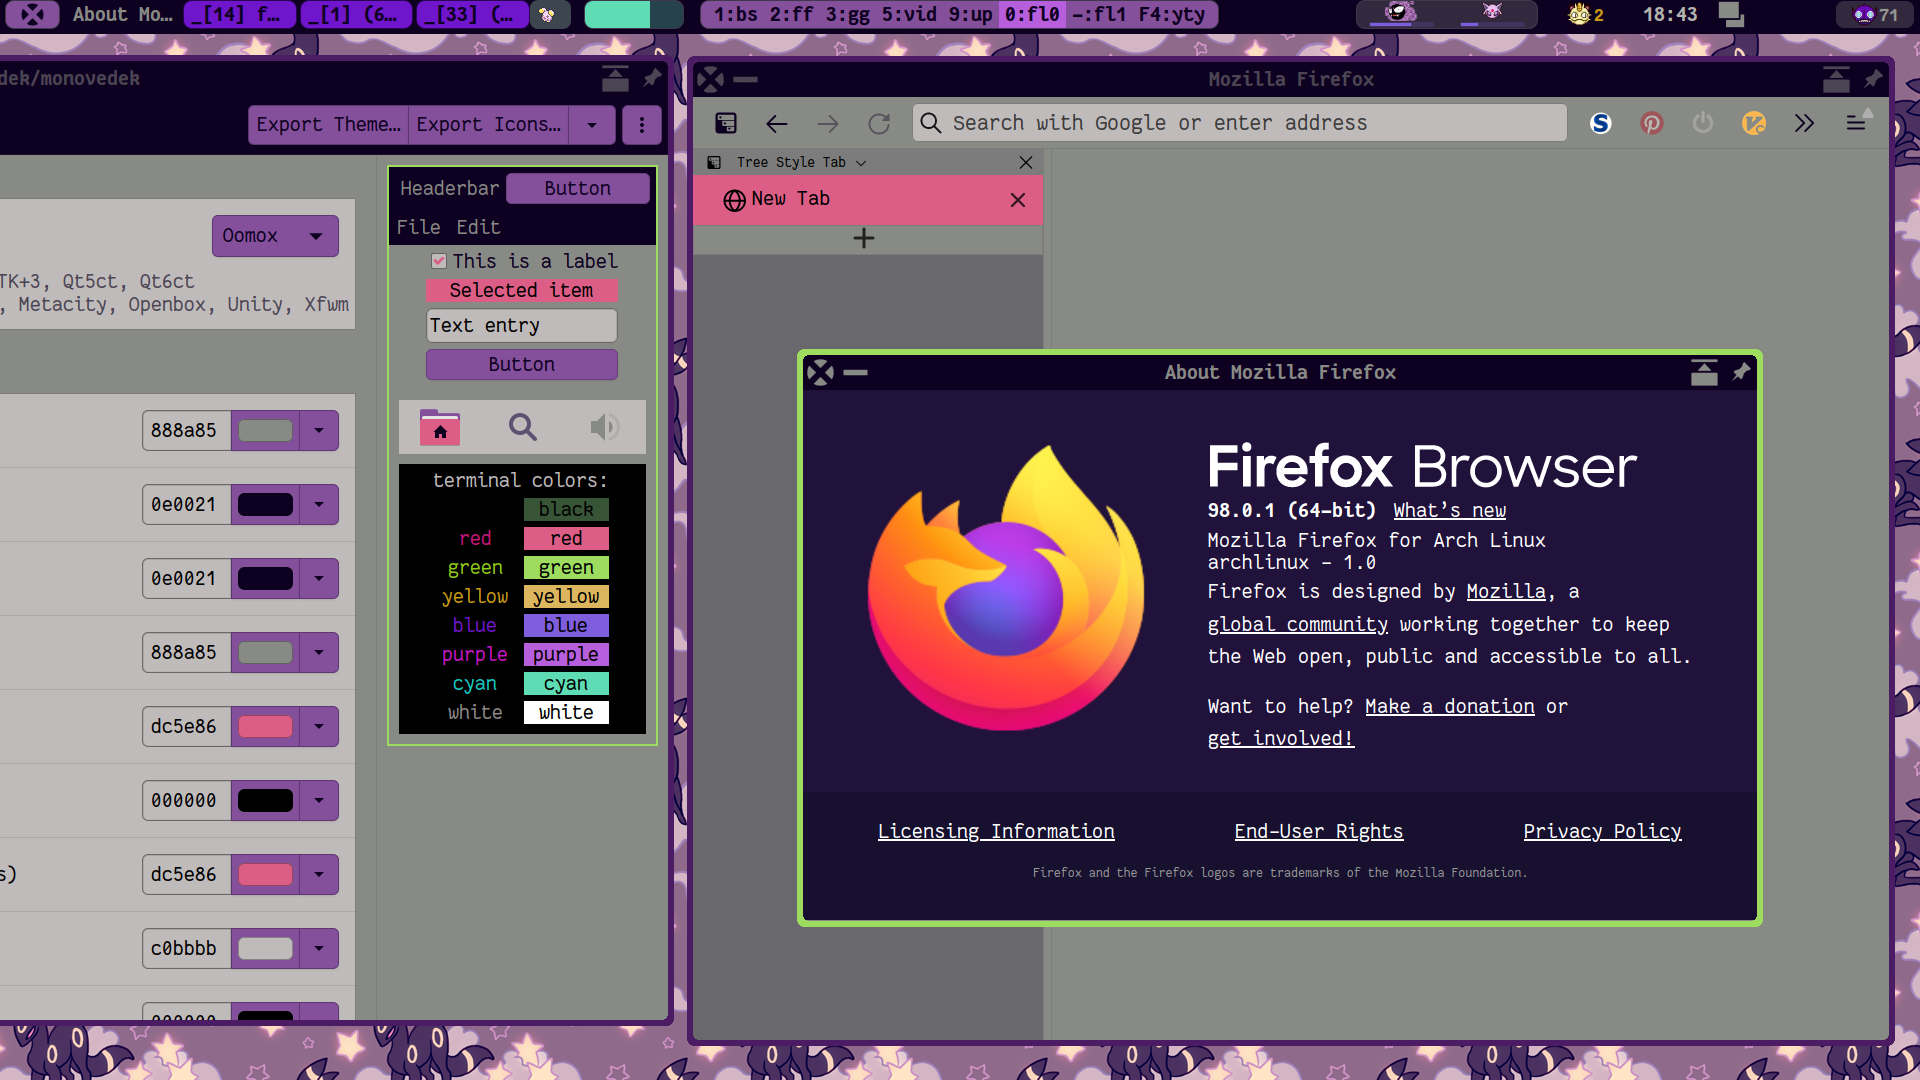1920x1080 pixels.
Task: Click the Export Theme button in Oomox
Action: pyautogui.click(x=328, y=124)
